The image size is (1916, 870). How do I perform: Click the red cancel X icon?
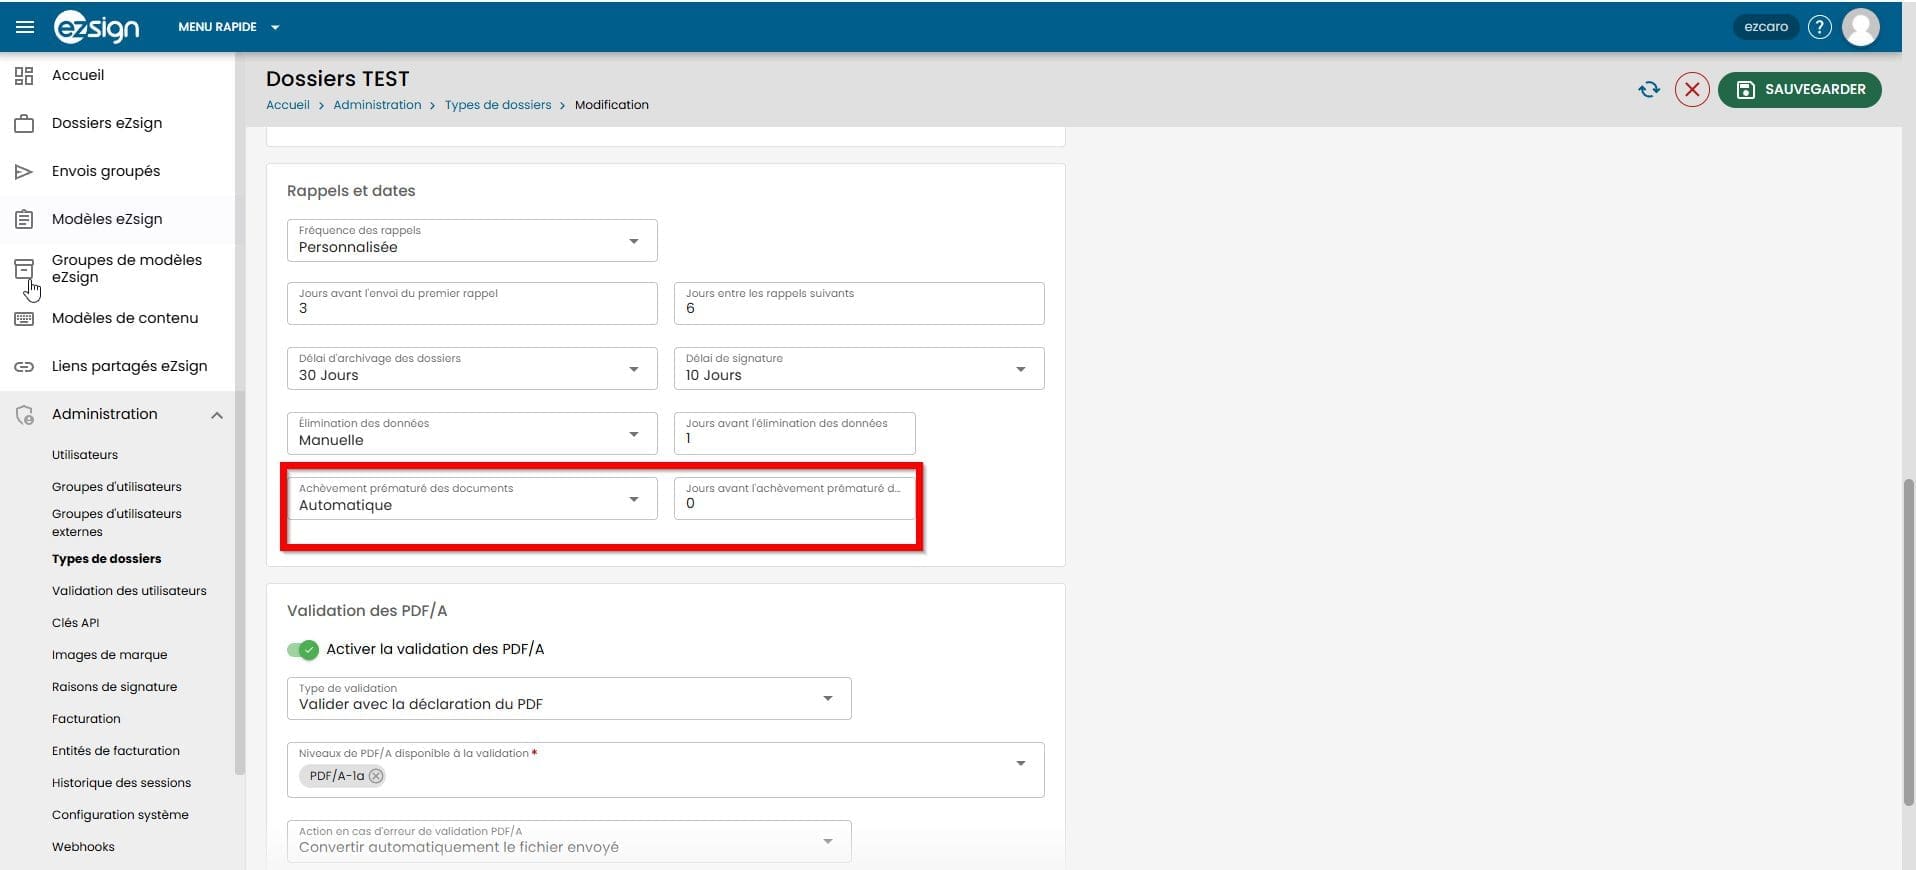[x=1691, y=90]
